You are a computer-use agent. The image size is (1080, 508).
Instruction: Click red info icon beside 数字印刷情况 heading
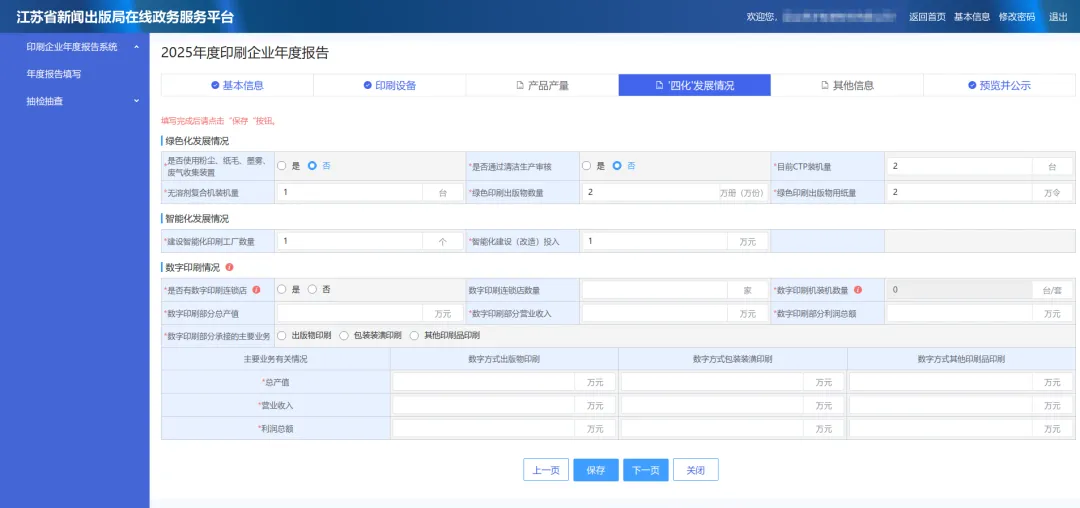[229, 267]
